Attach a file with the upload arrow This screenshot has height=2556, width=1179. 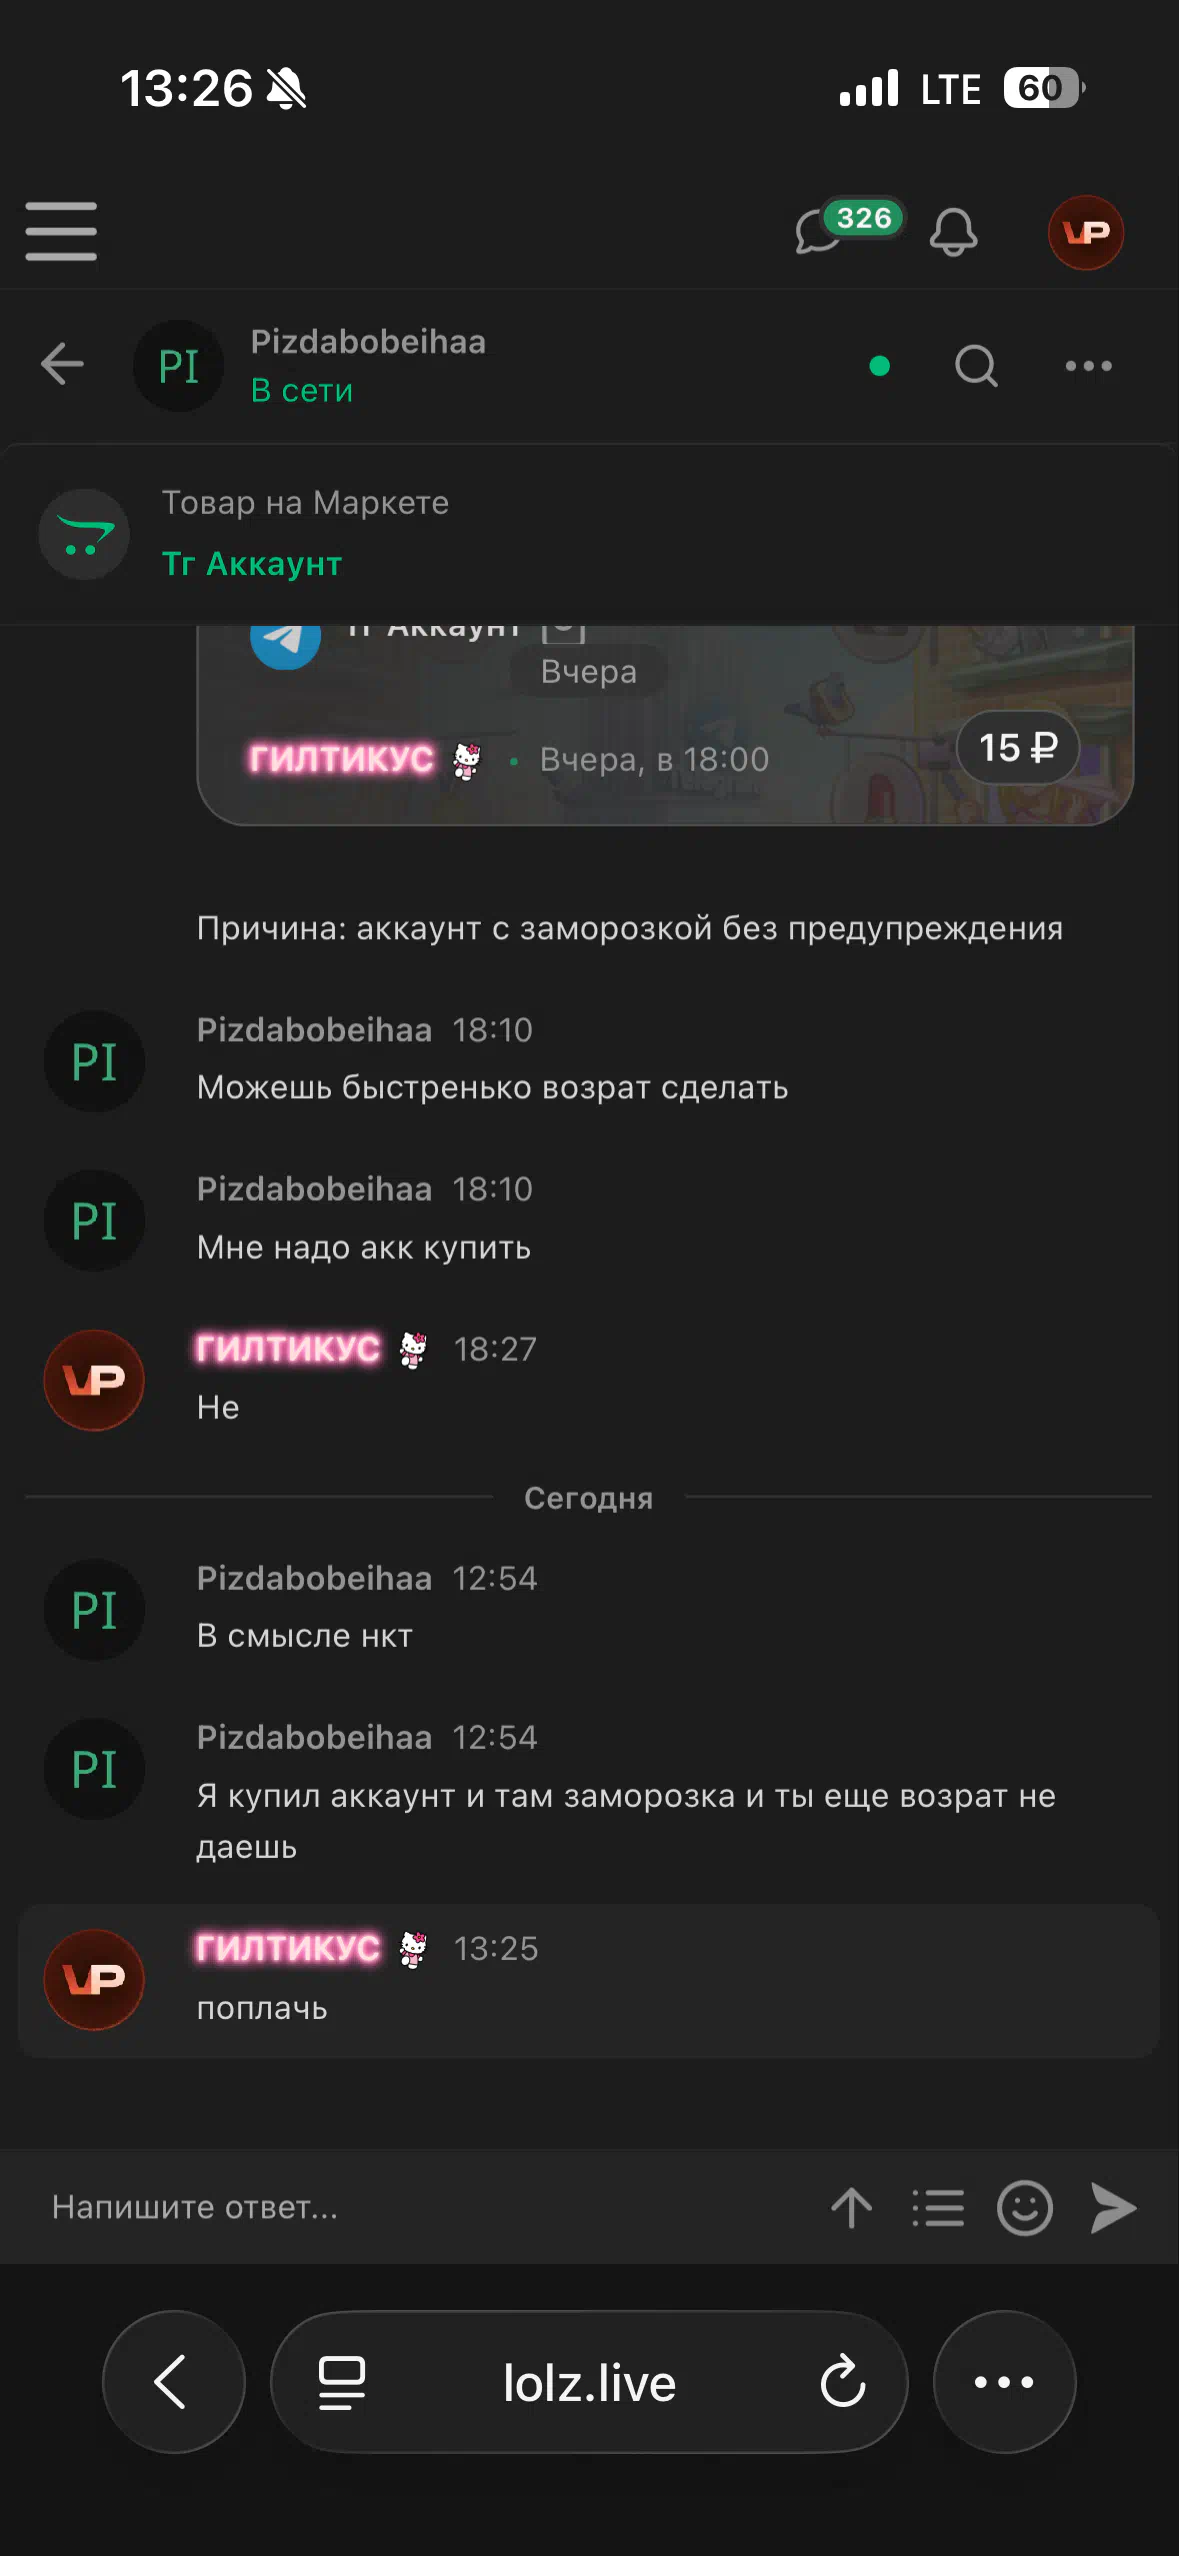[x=852, y=2207]
